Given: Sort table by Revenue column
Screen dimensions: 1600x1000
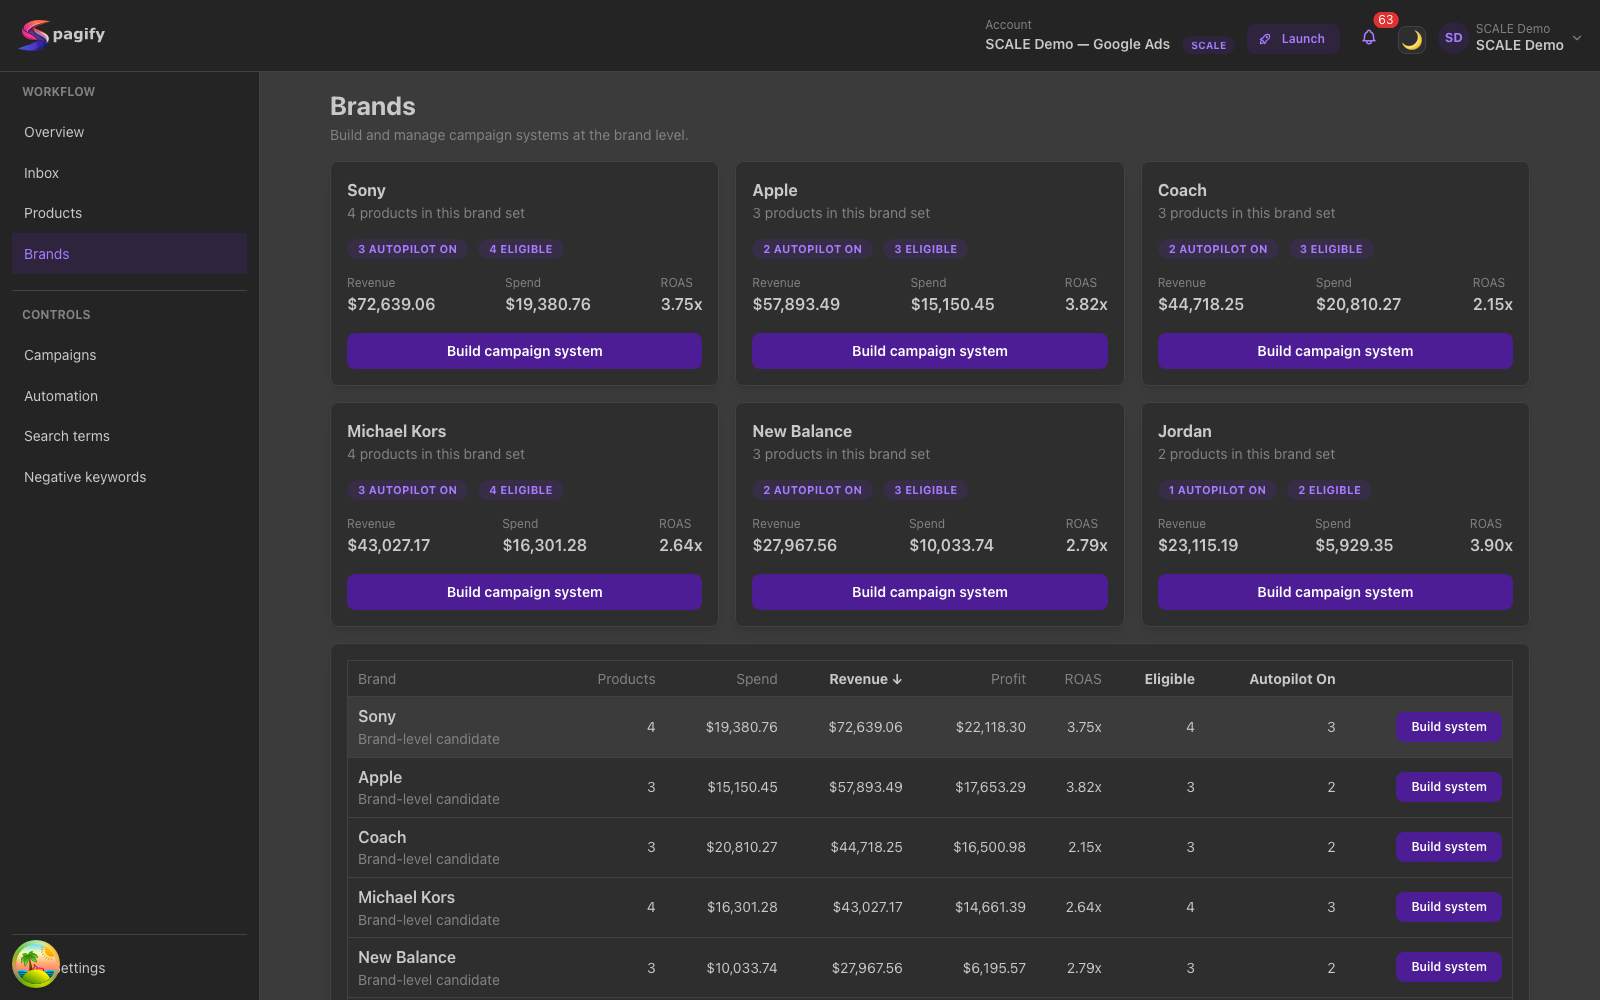Looking at the screenshot, I should click(865, 679).
